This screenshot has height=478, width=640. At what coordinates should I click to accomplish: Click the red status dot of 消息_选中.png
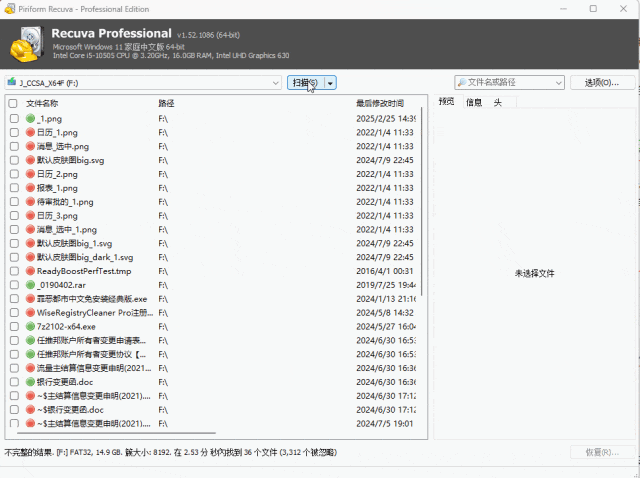pos(30,147)
